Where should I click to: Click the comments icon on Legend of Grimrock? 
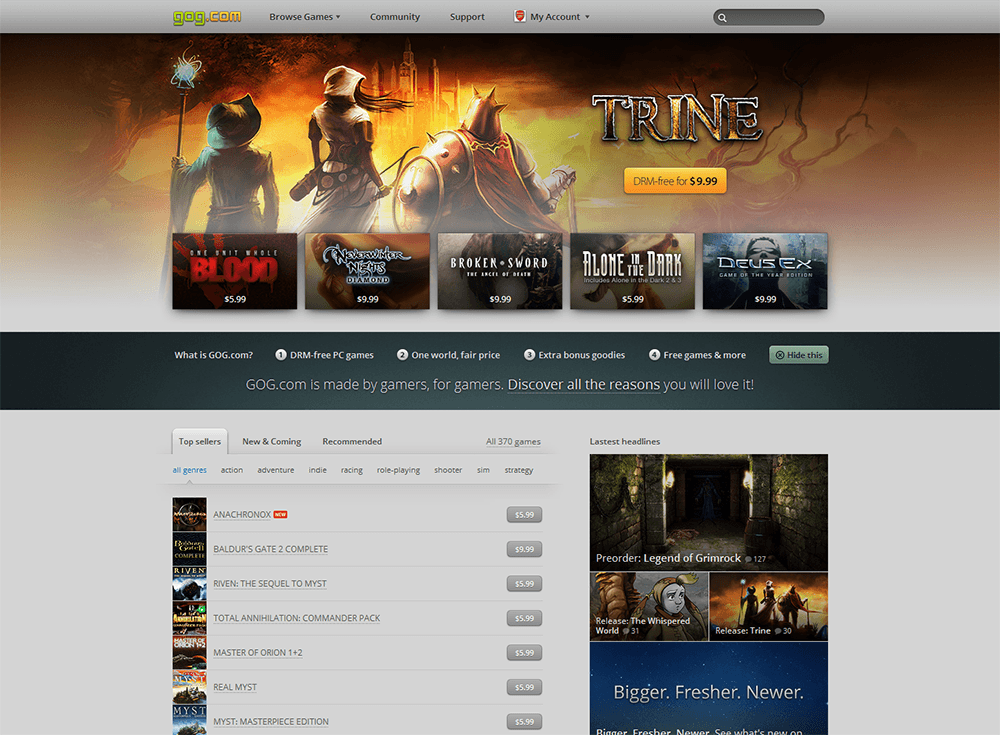point(748,560)
